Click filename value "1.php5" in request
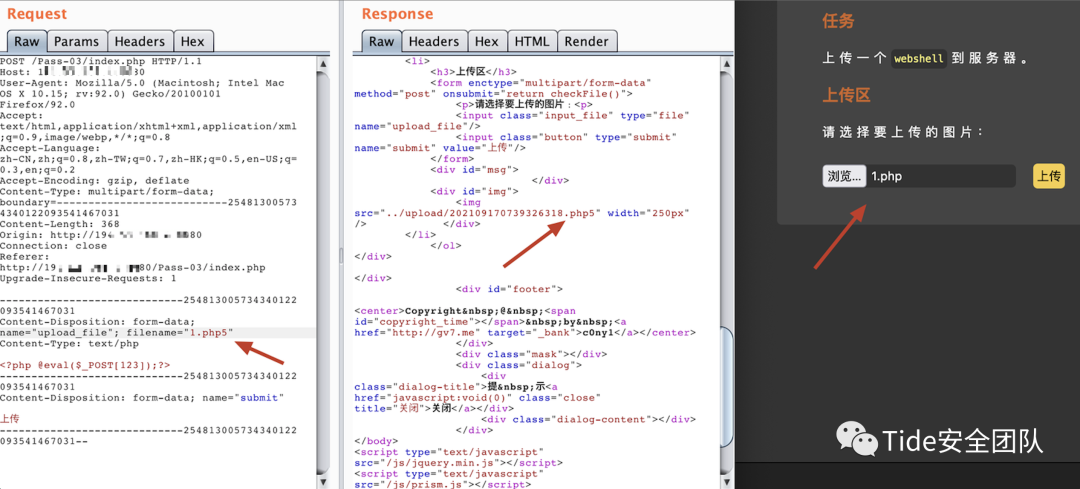 coord(209,333)
